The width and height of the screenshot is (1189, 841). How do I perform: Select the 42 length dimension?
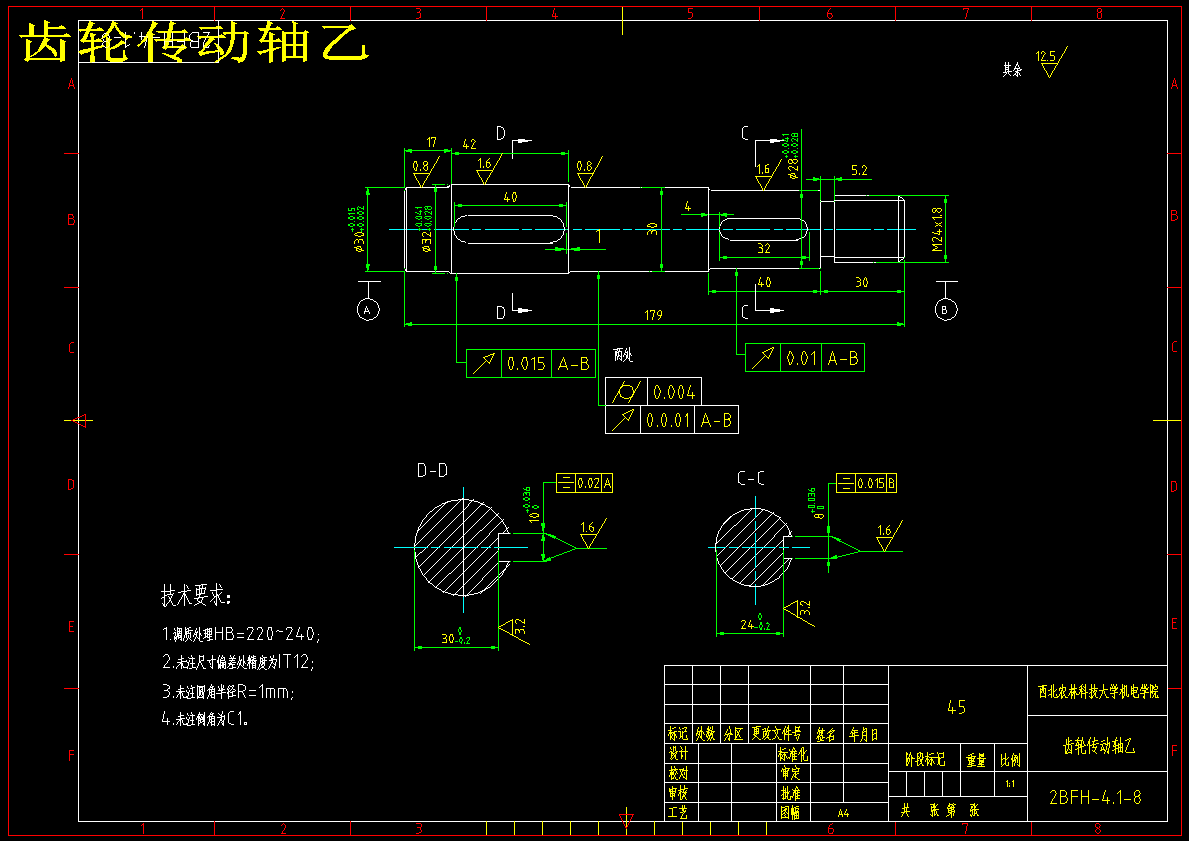point(469,144)
